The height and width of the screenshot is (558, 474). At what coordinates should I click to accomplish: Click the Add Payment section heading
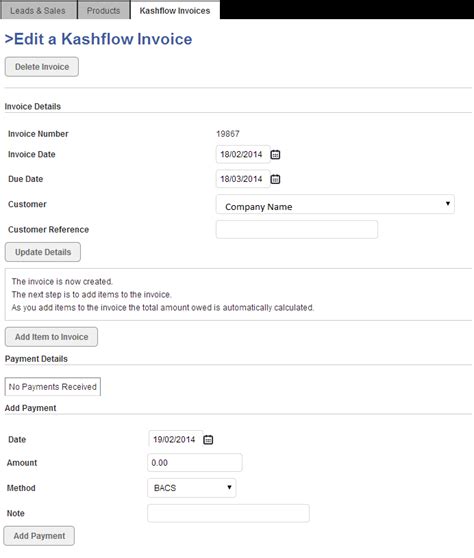[x=31, y=408]
